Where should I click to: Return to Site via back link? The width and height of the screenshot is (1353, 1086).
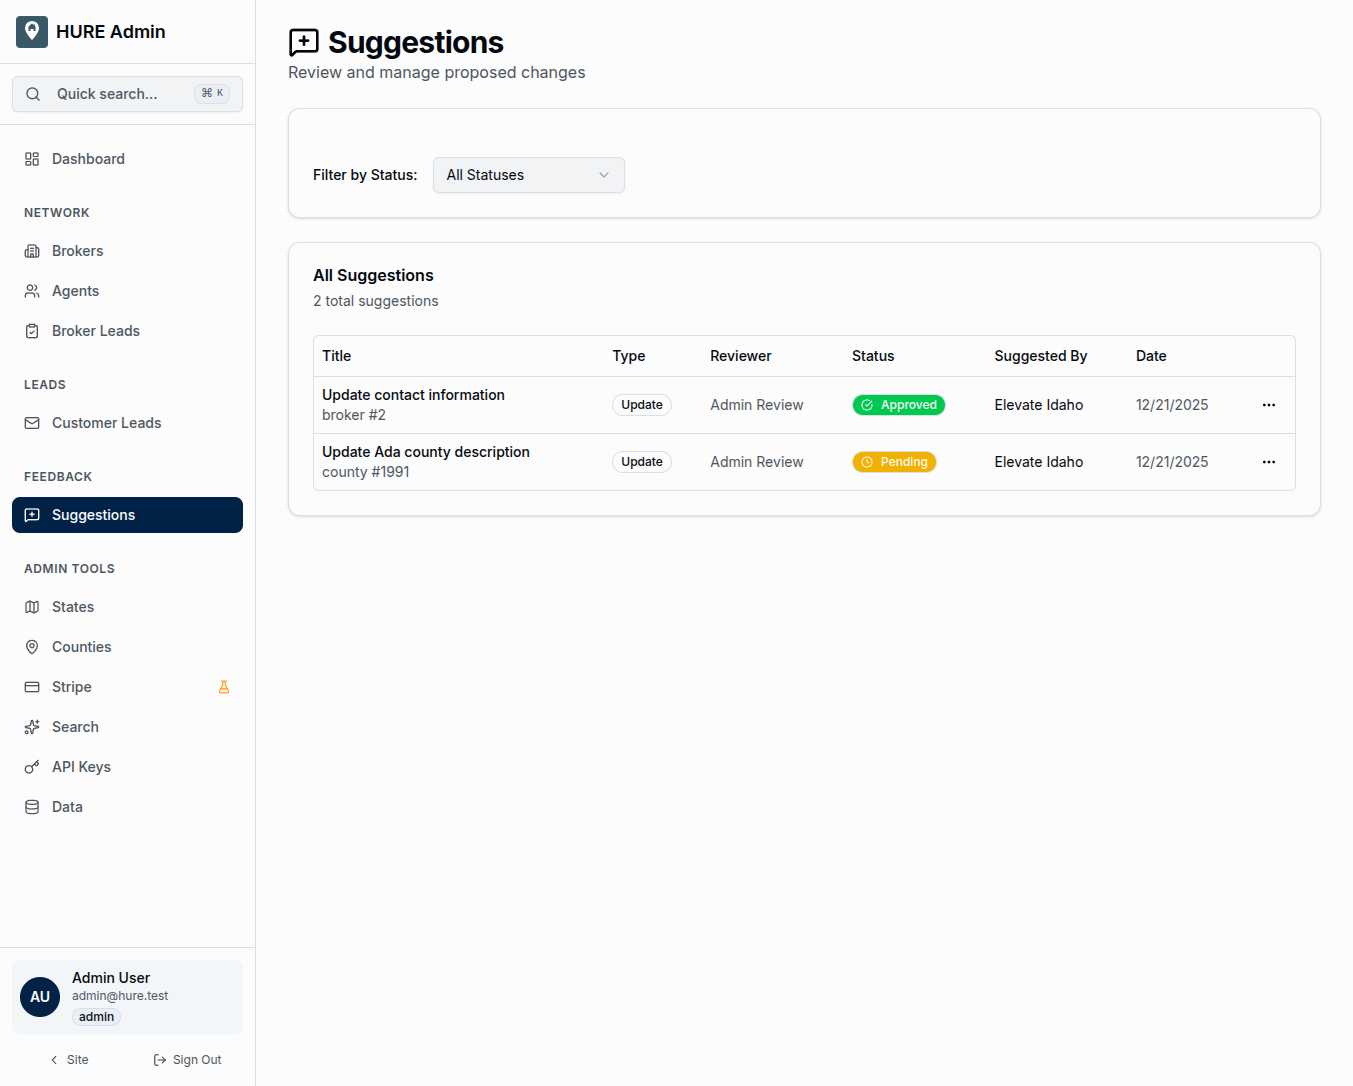[69, 1060]
